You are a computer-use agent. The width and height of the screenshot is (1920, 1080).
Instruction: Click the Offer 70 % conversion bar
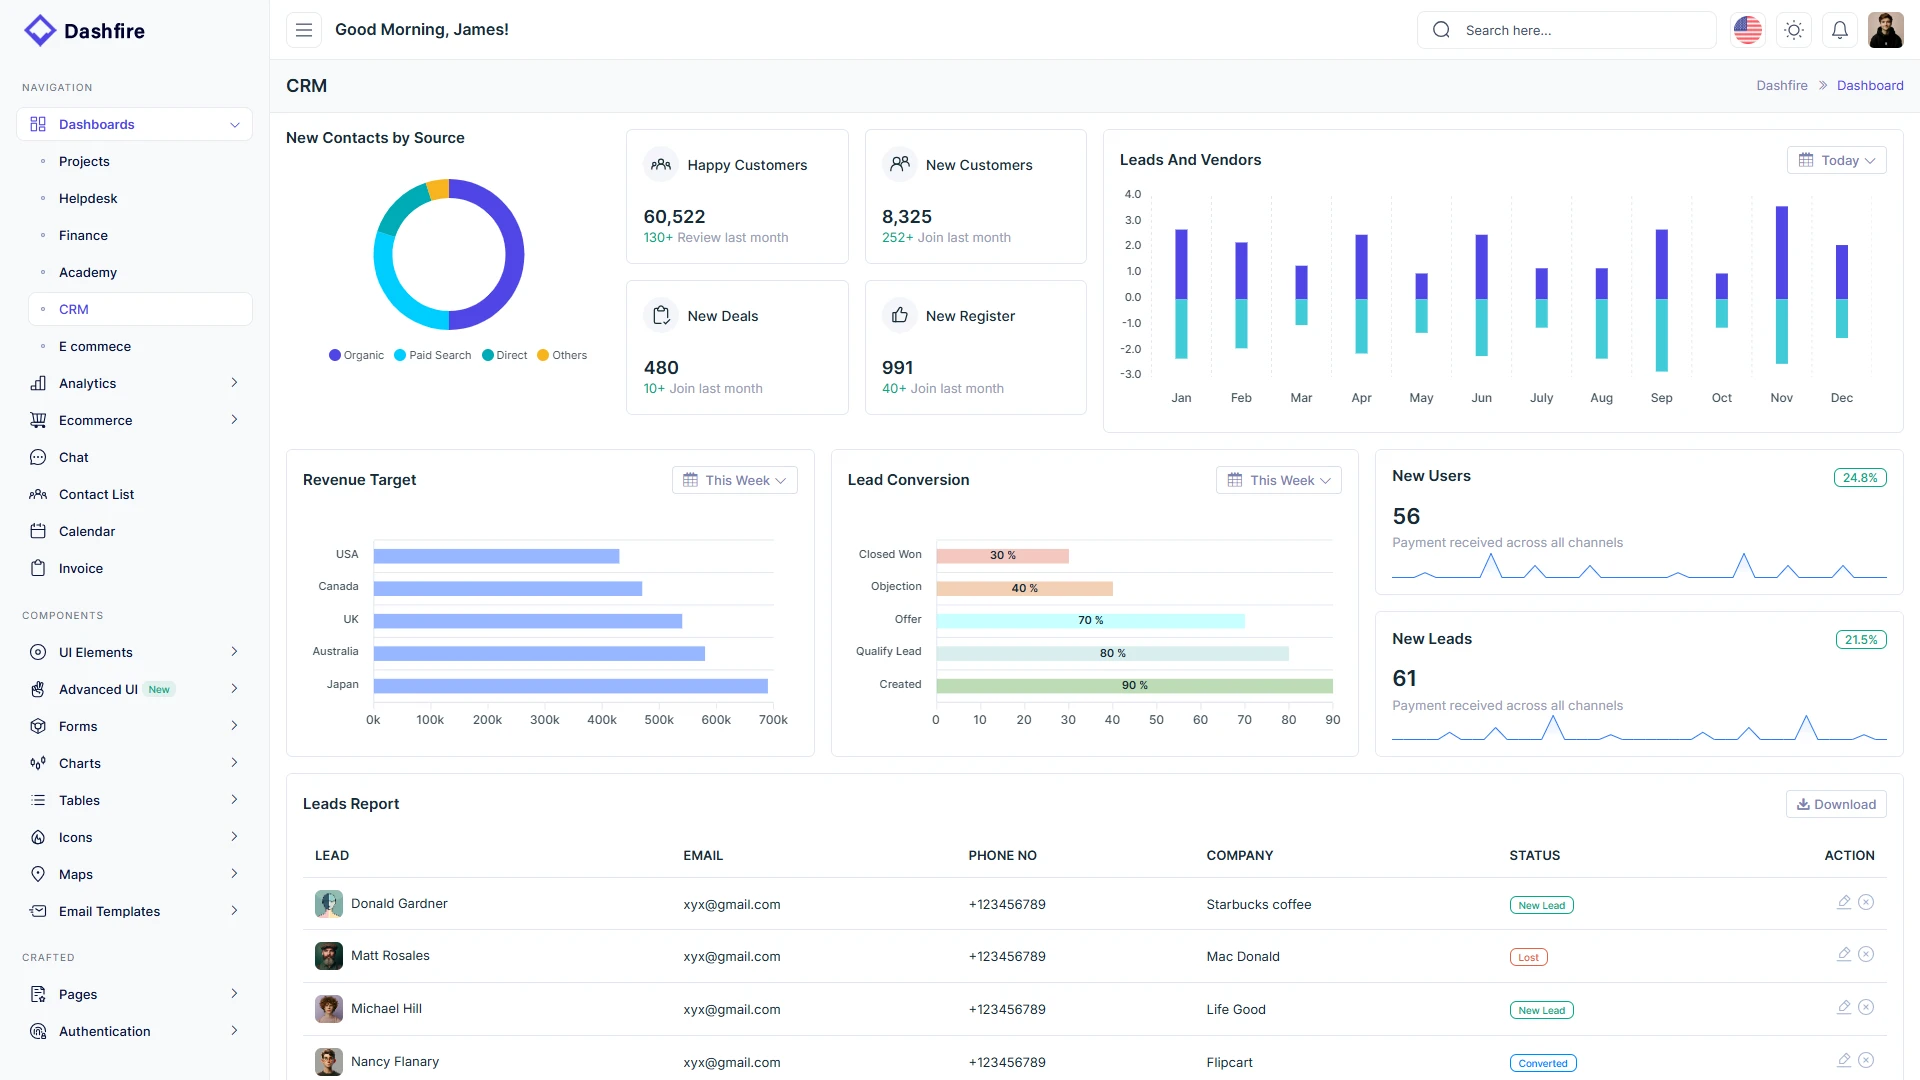[1090, 621]
